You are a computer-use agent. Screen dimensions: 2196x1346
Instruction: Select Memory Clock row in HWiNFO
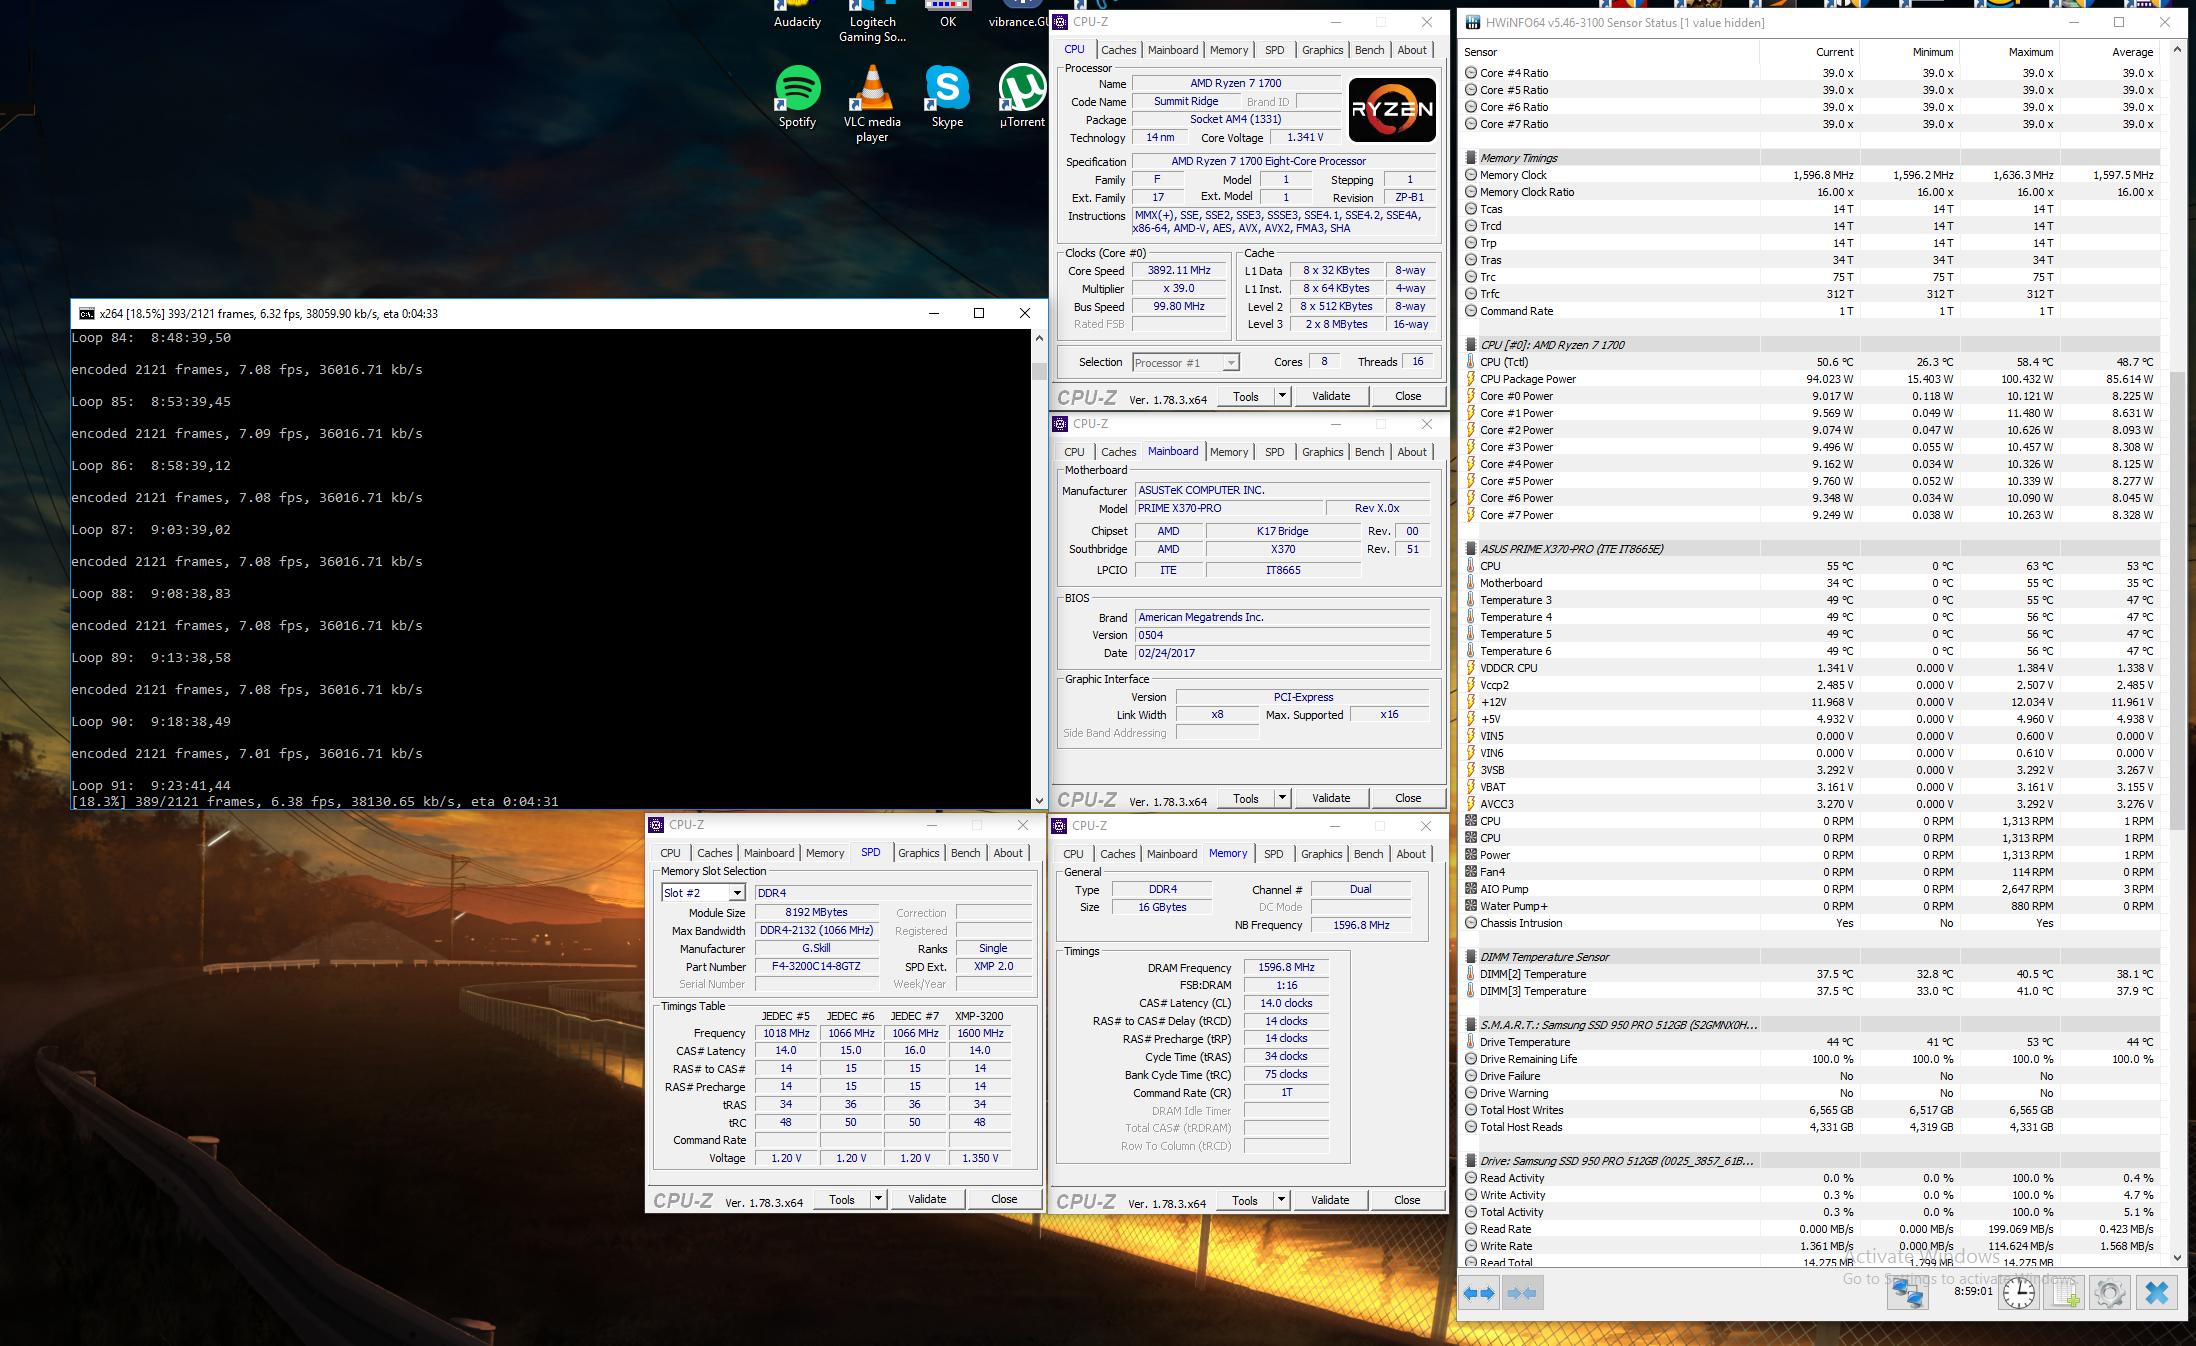pos(1810,175)
